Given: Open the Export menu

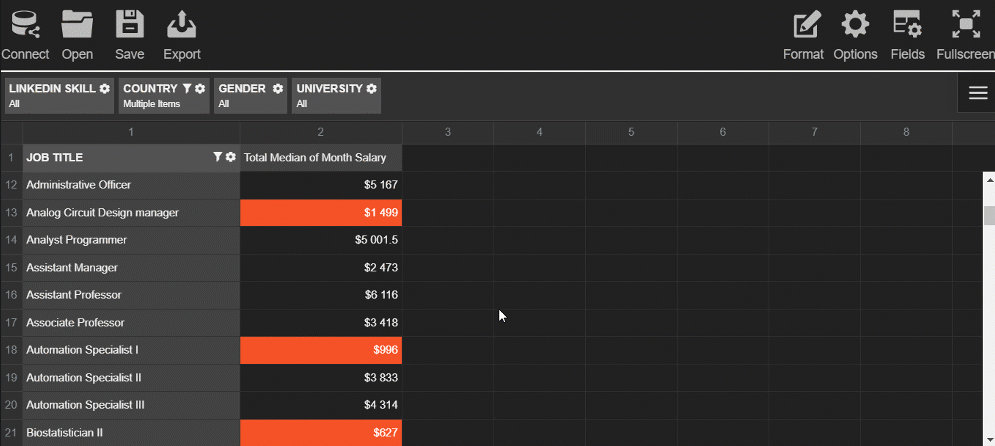Looking at the screenshot, I should (x=181, y=35).
